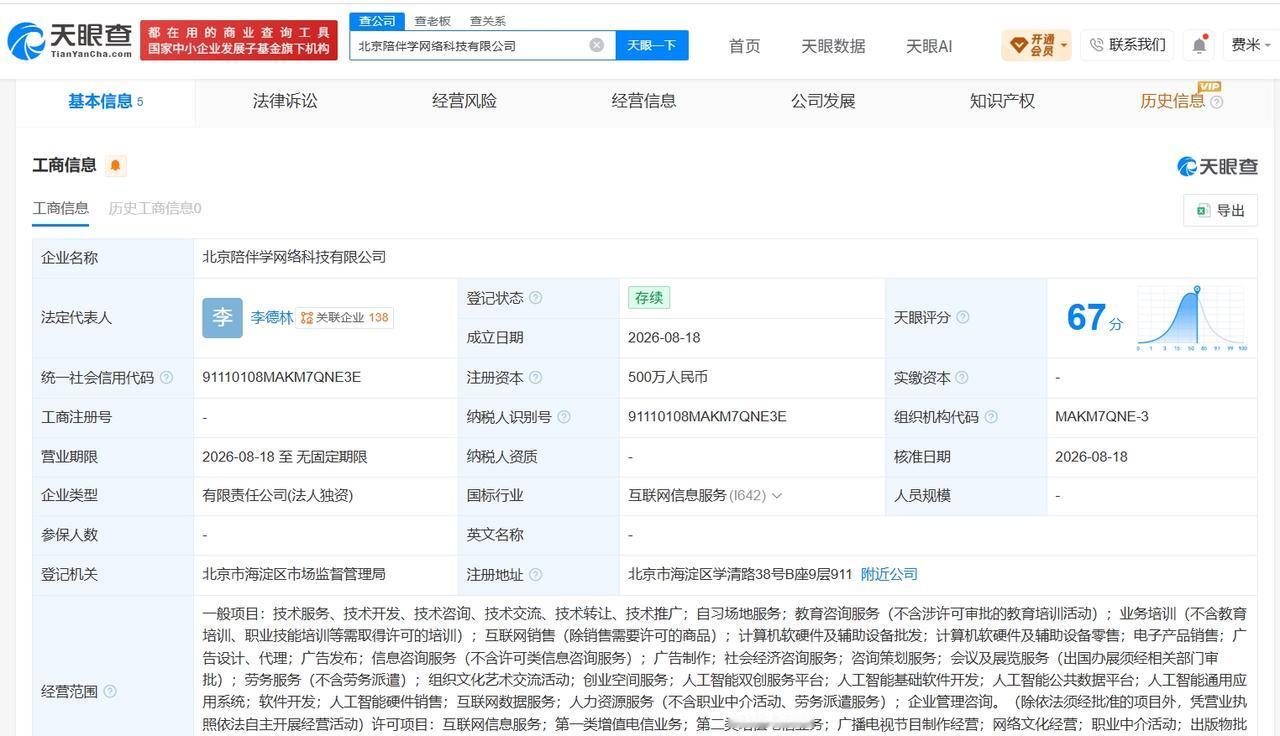Open the 经营信息 tab
The image size is (1280, 736).
[644, 101]
